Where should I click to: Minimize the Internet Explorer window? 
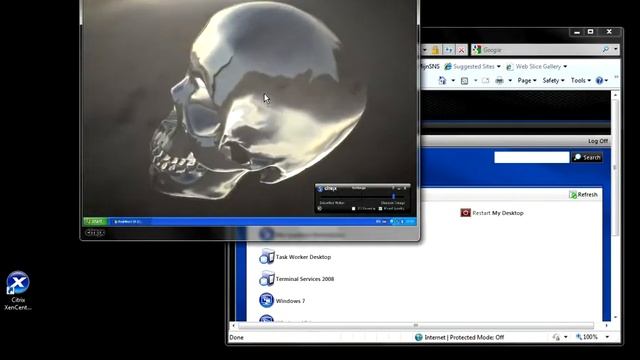[577, 32]
